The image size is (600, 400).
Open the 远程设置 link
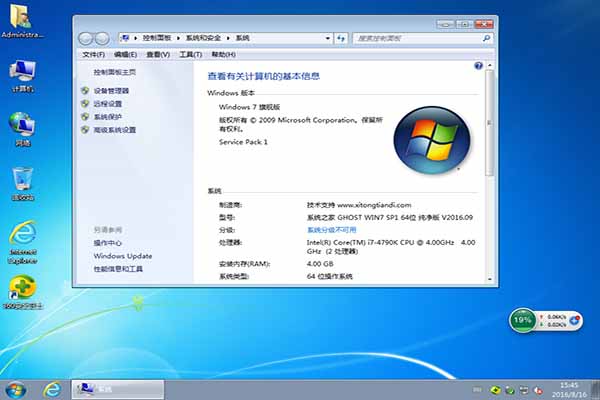point(108,104)
